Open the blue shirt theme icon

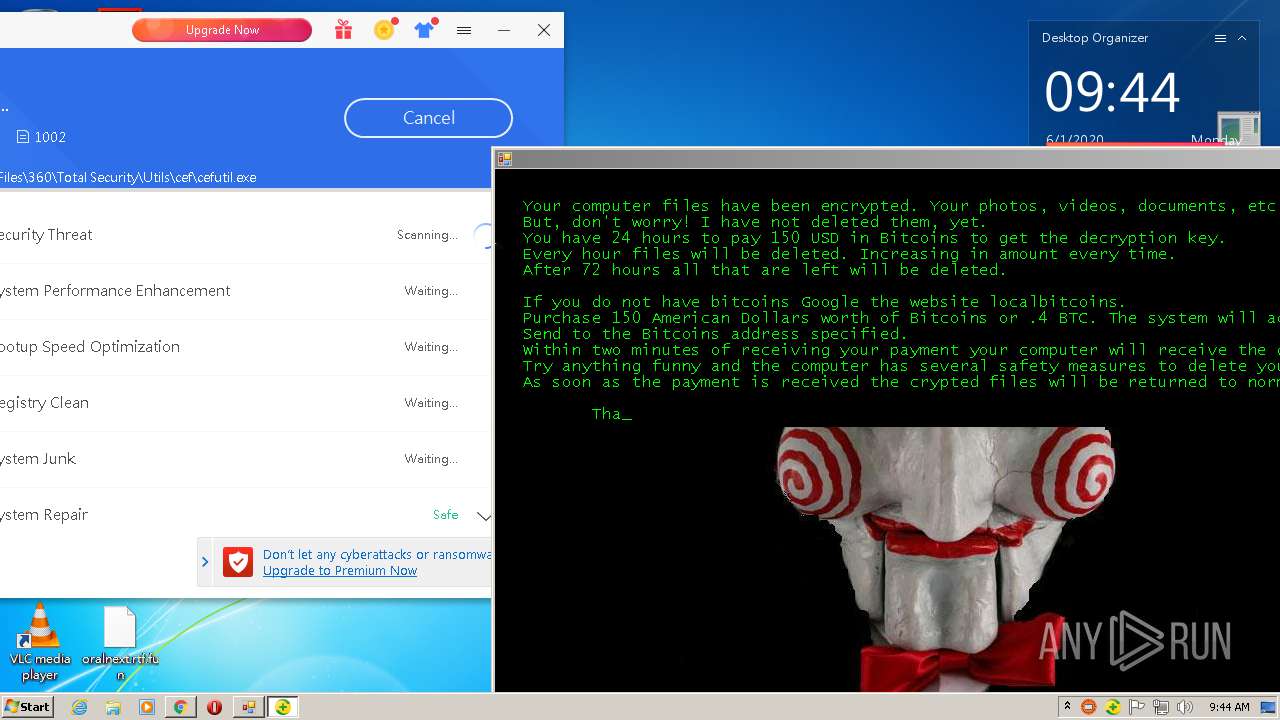[426, 29]
